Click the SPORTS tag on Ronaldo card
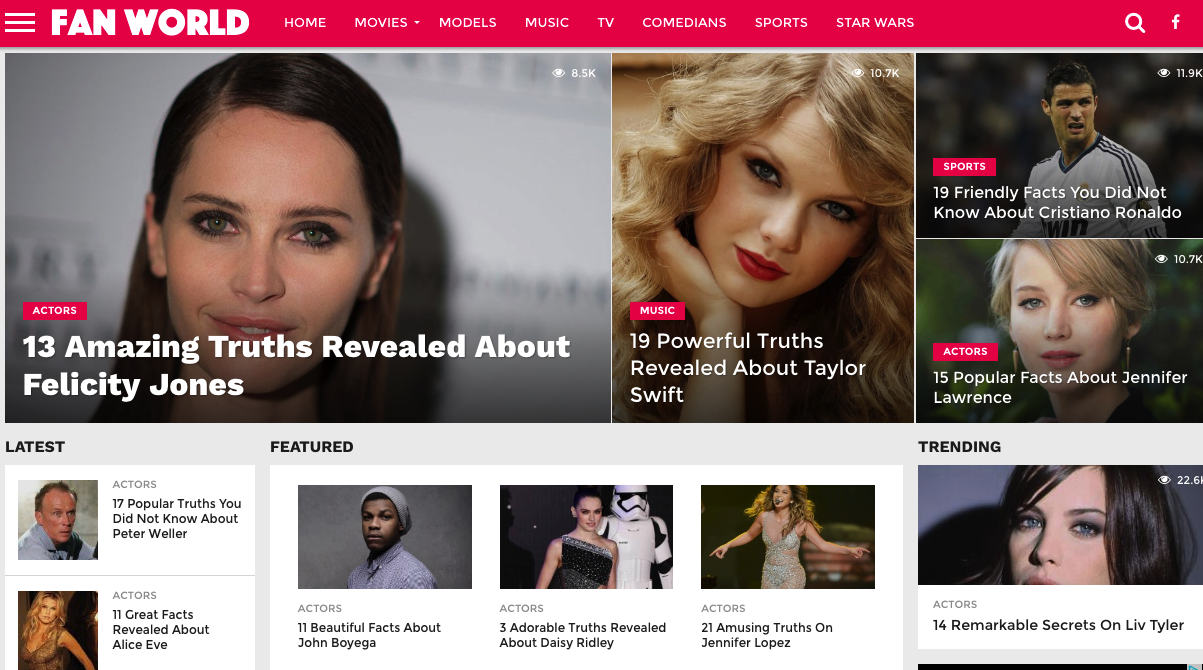The height and width of the screenshot is (670, 1203). 964,167
